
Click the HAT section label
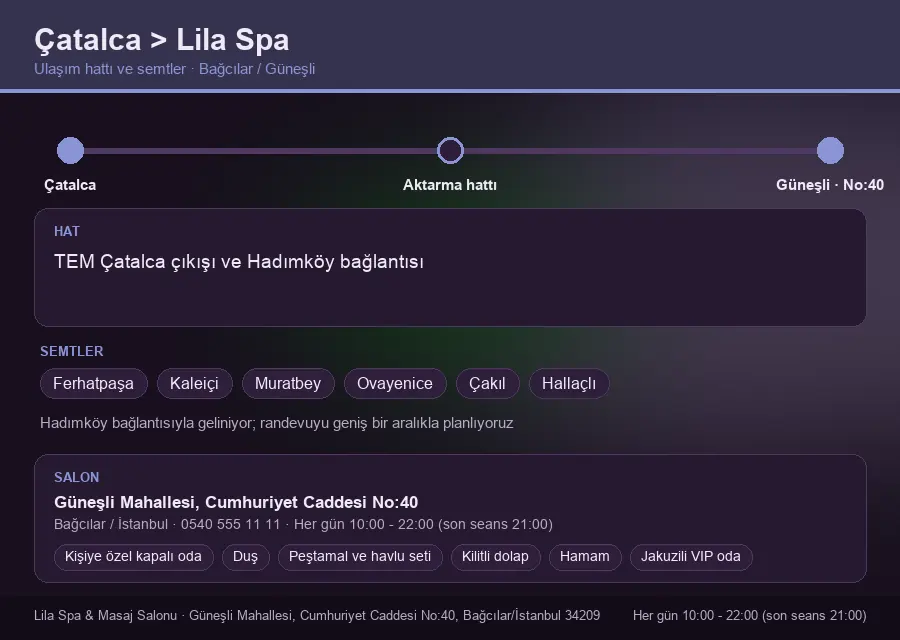(67, 231)
